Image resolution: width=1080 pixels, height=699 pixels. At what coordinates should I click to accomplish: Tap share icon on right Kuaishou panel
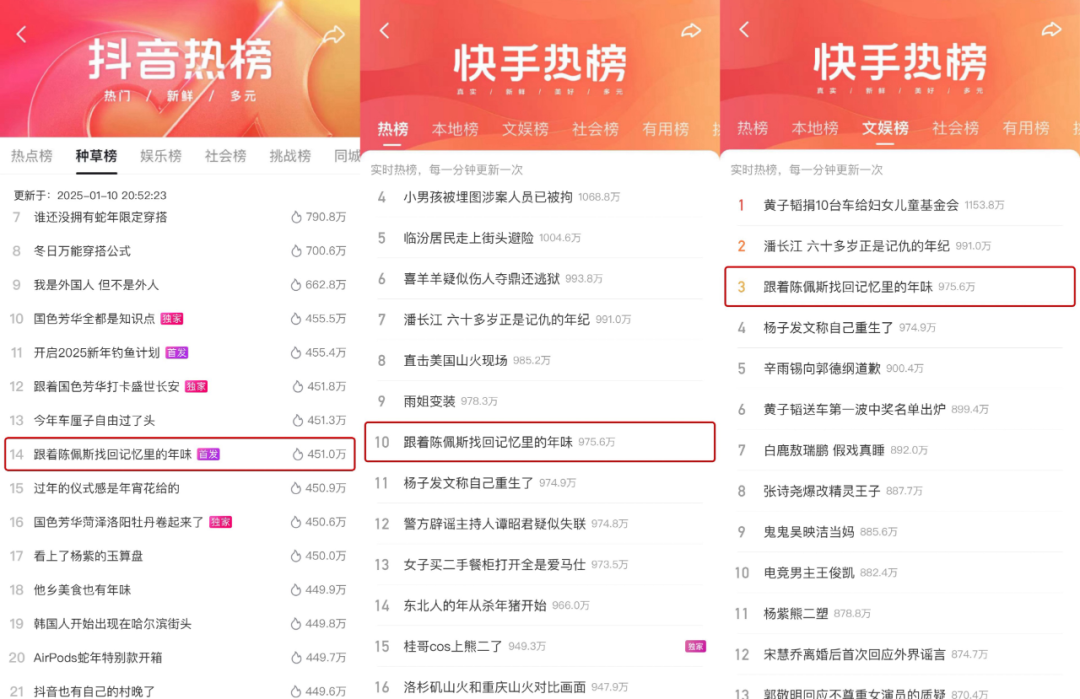(x=1051, y=29)
